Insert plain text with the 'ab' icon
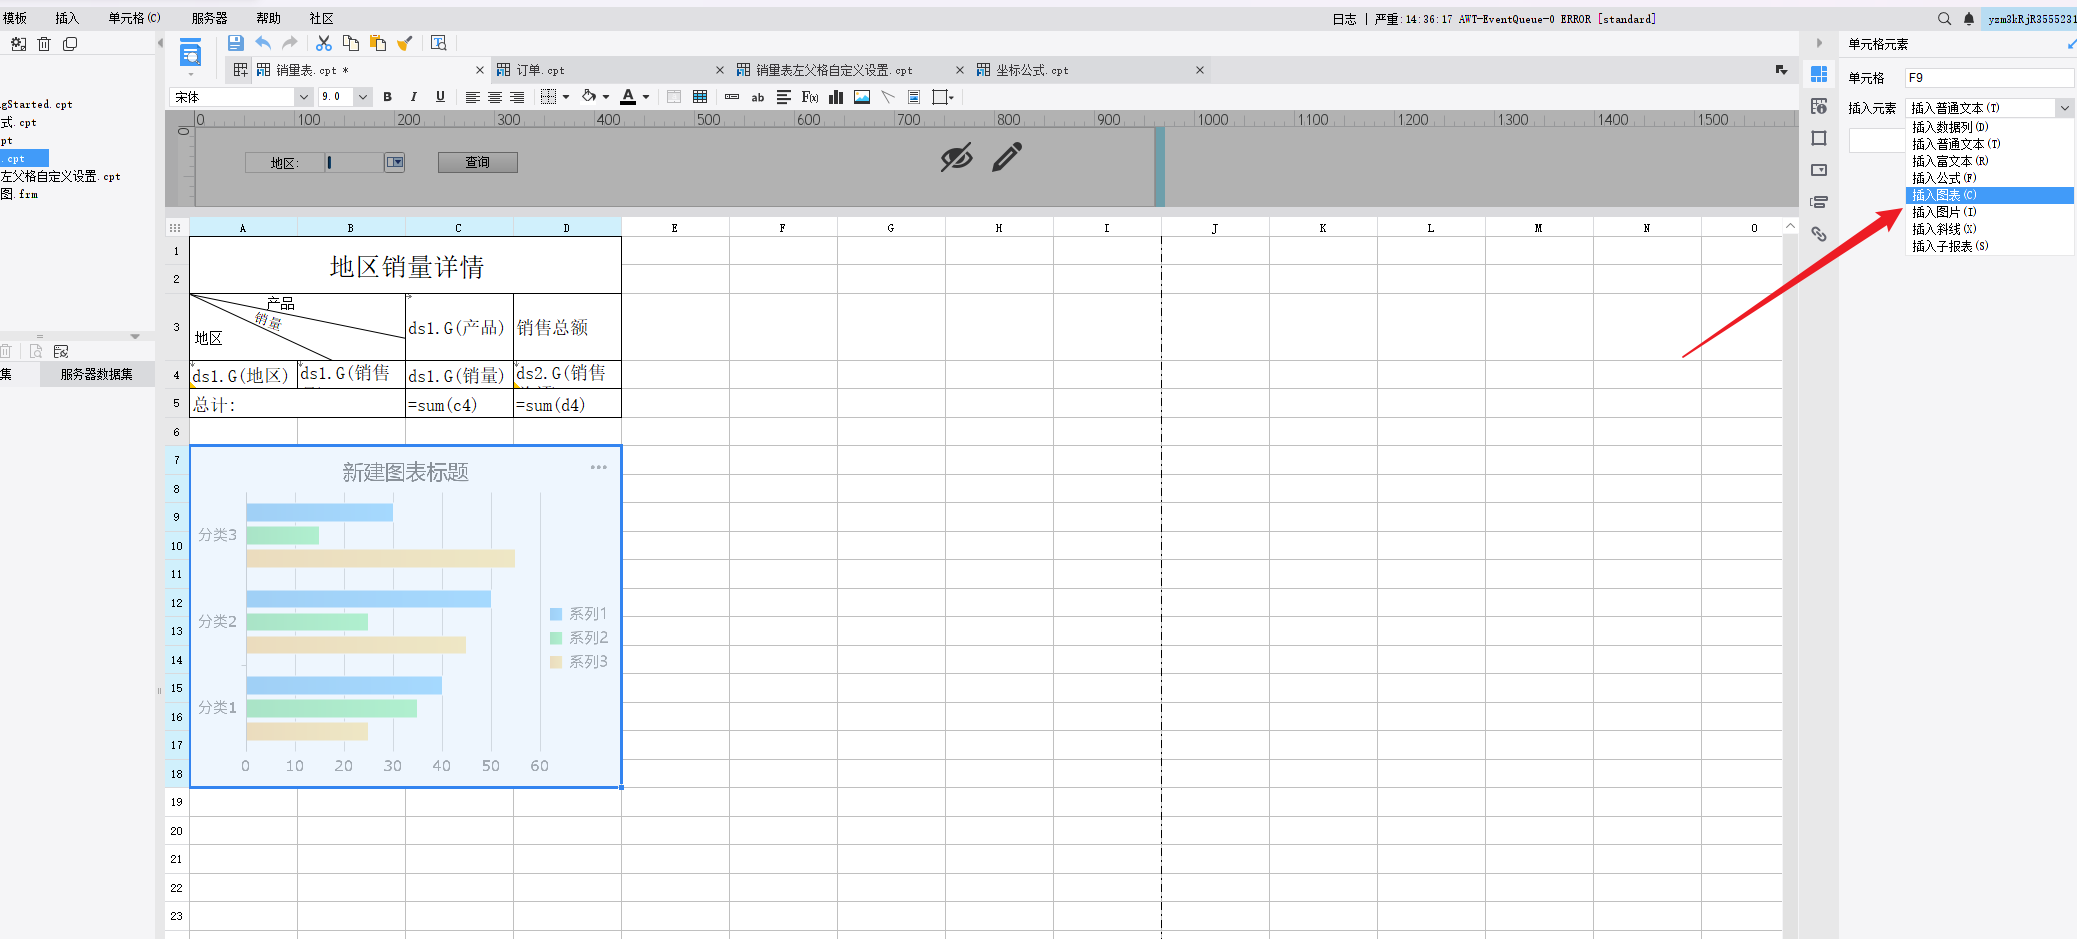2077x939 pixels. [x=758, y=97]
